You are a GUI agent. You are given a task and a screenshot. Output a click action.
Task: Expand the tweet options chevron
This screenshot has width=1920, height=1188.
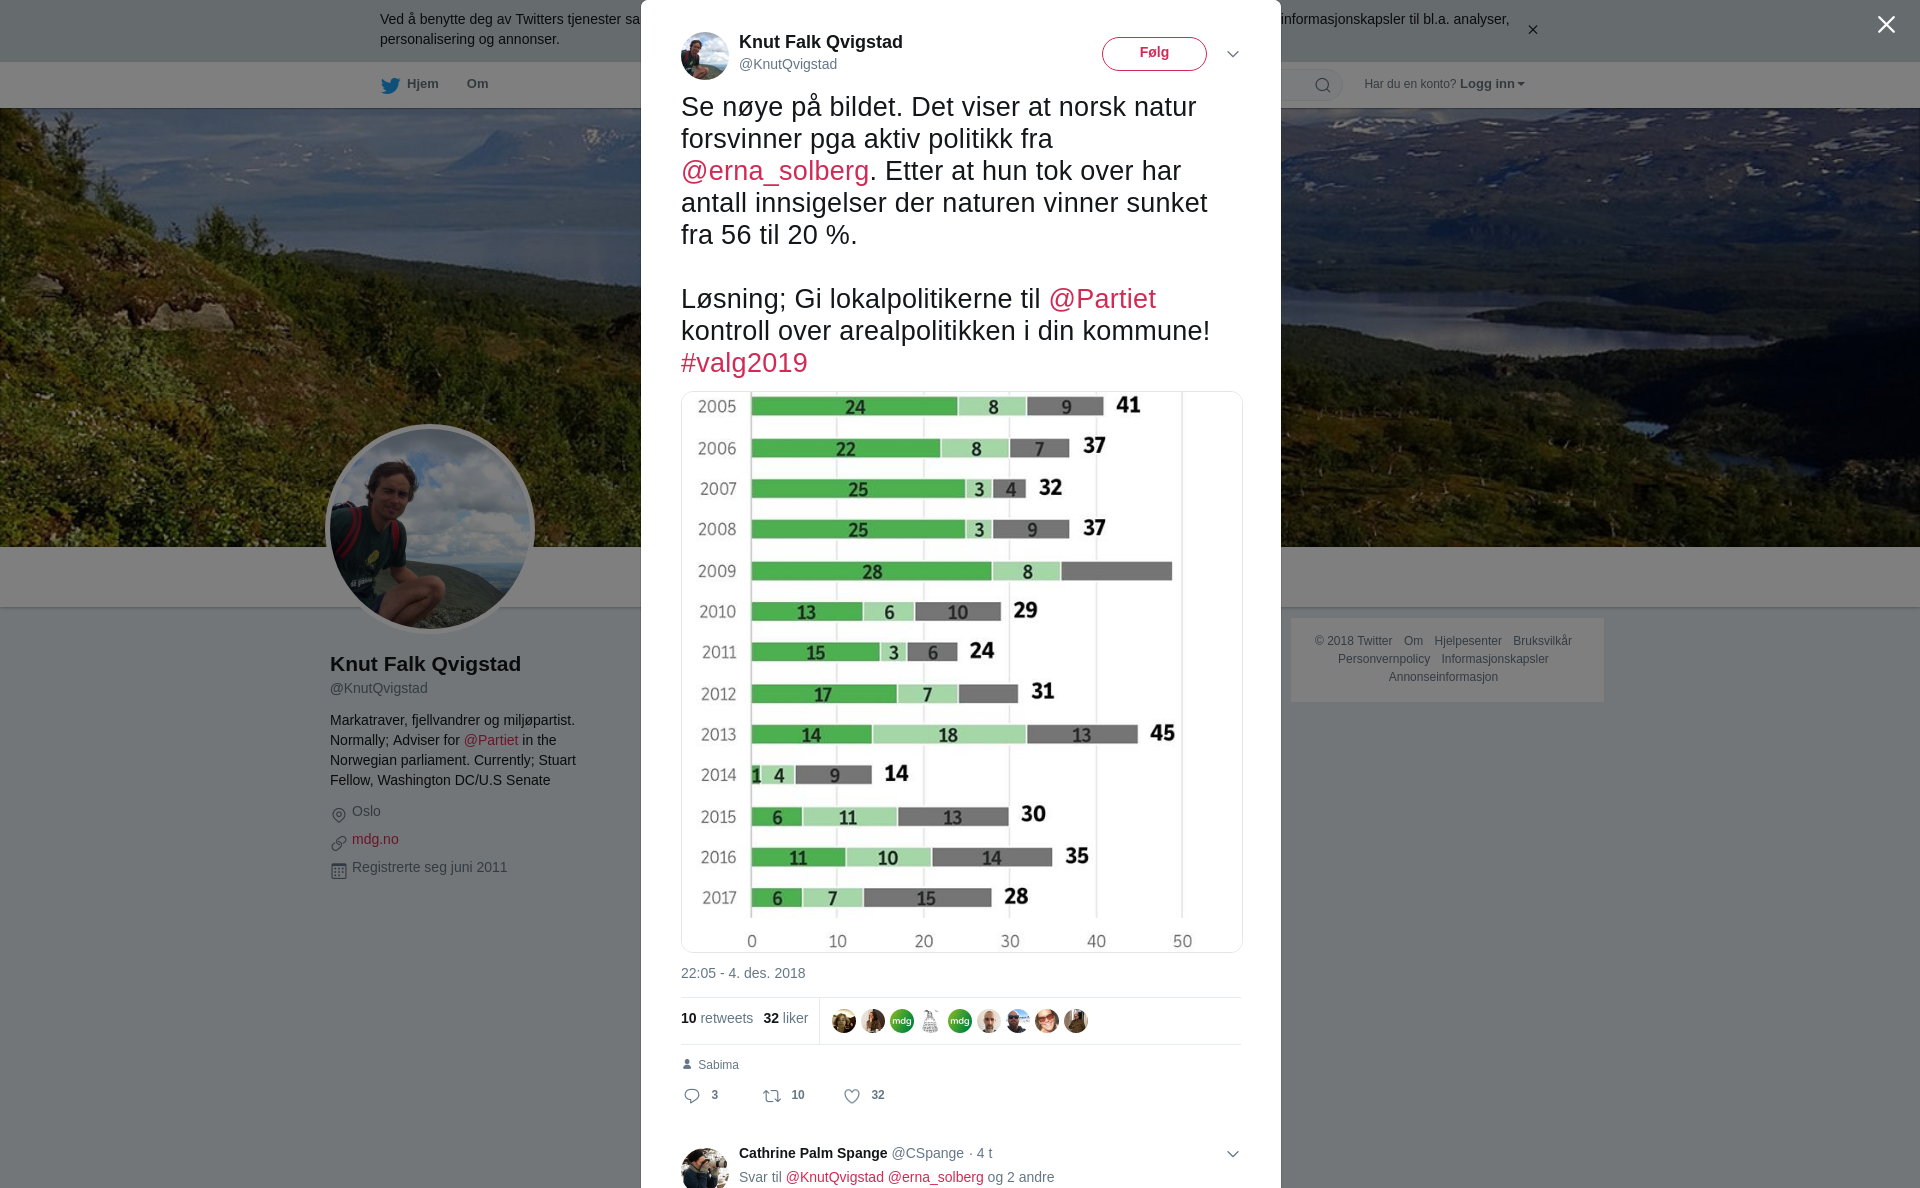click(1233, 54)
